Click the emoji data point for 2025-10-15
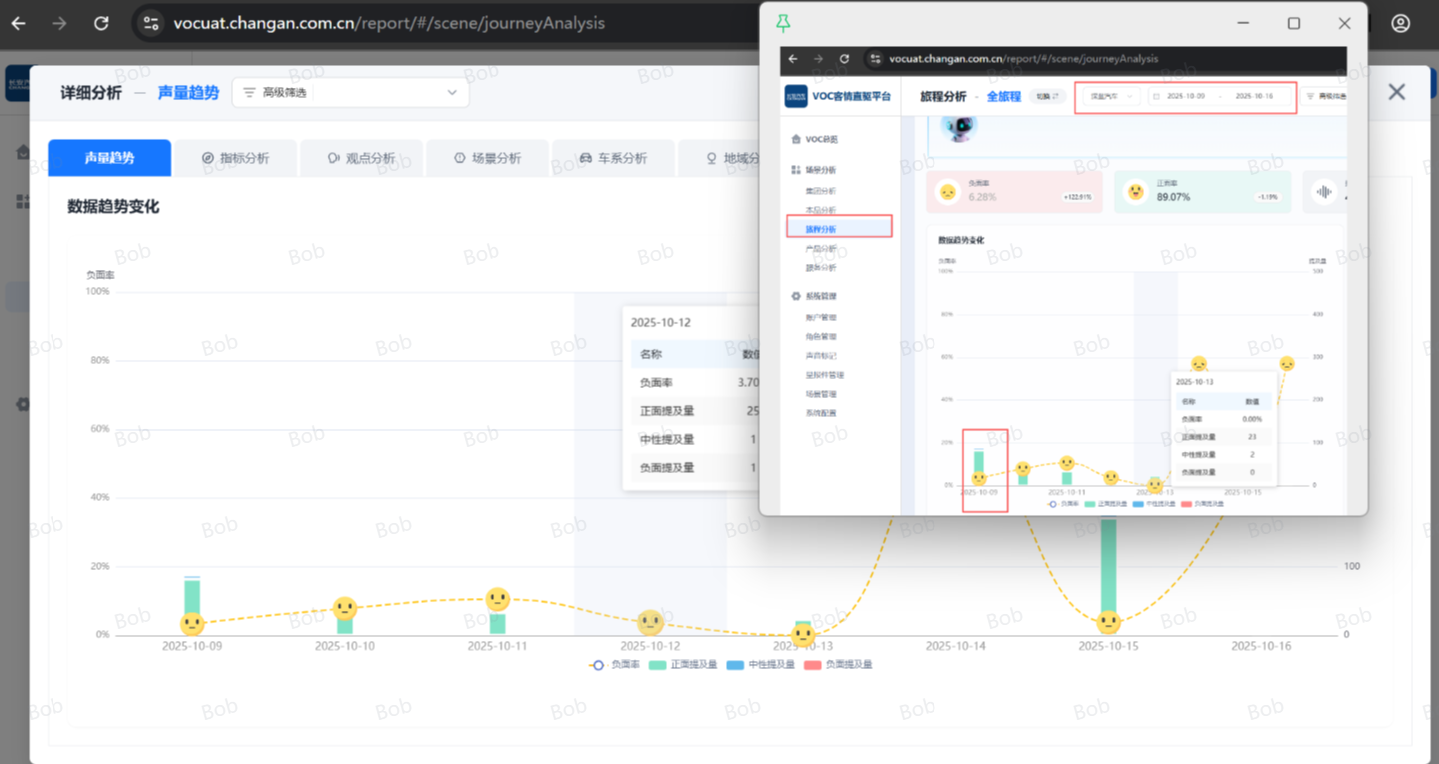 1108,622
